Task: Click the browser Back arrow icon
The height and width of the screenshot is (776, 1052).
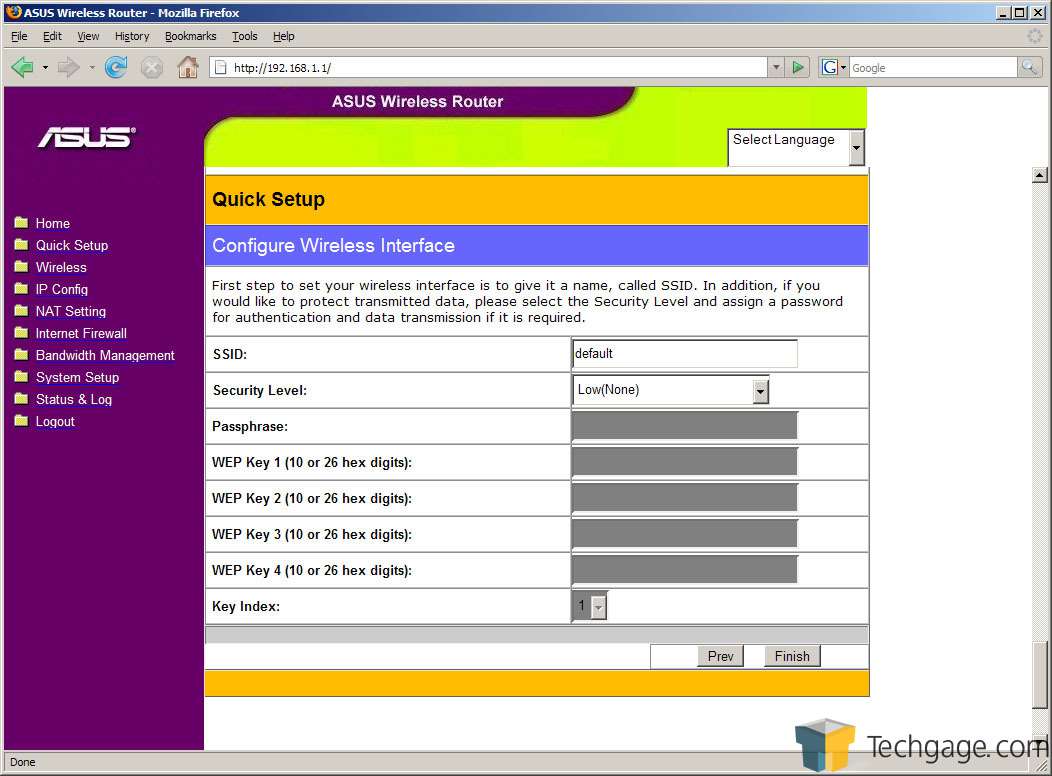Action: tap(23, 67)
